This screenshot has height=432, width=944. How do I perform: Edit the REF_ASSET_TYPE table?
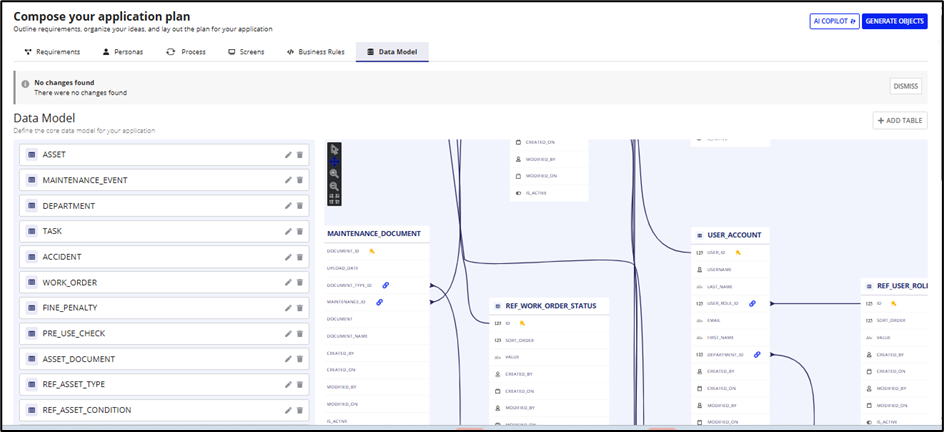click(288, 384)
